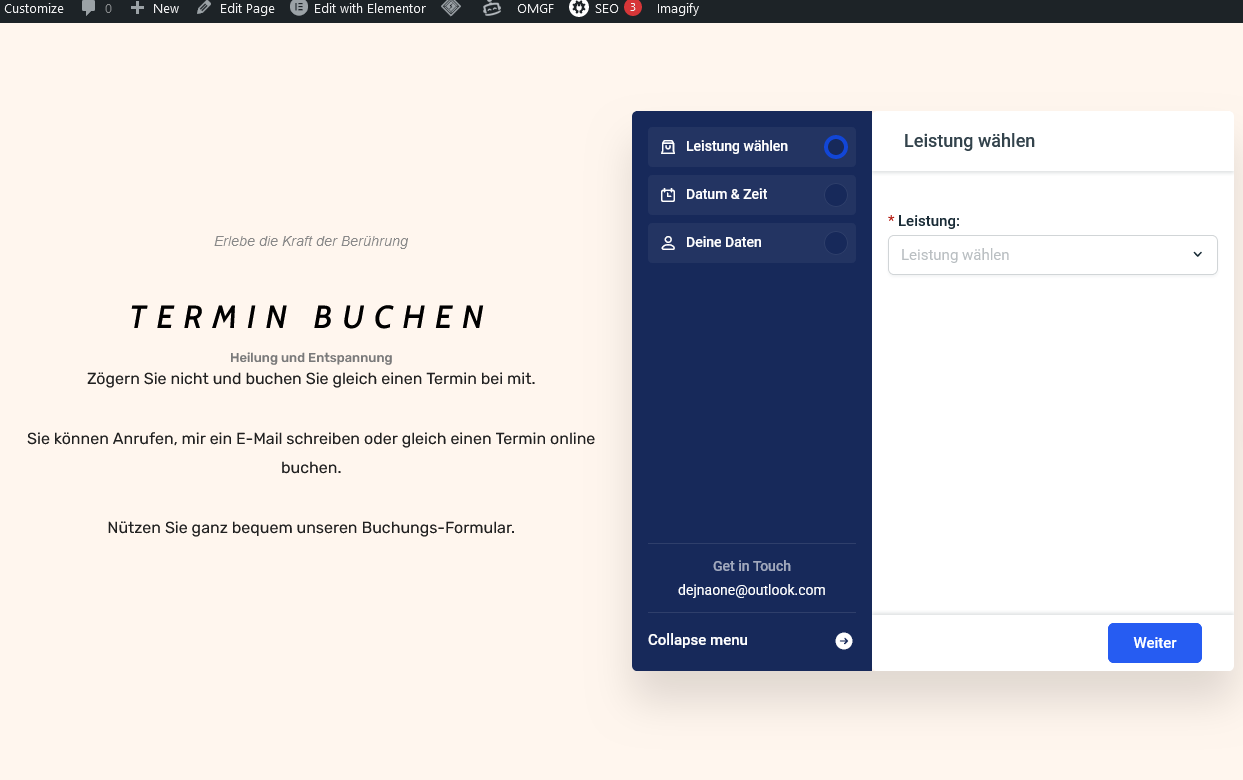
Task: Click the dejnaone@outlook.com email link
Action: point(751,590)
